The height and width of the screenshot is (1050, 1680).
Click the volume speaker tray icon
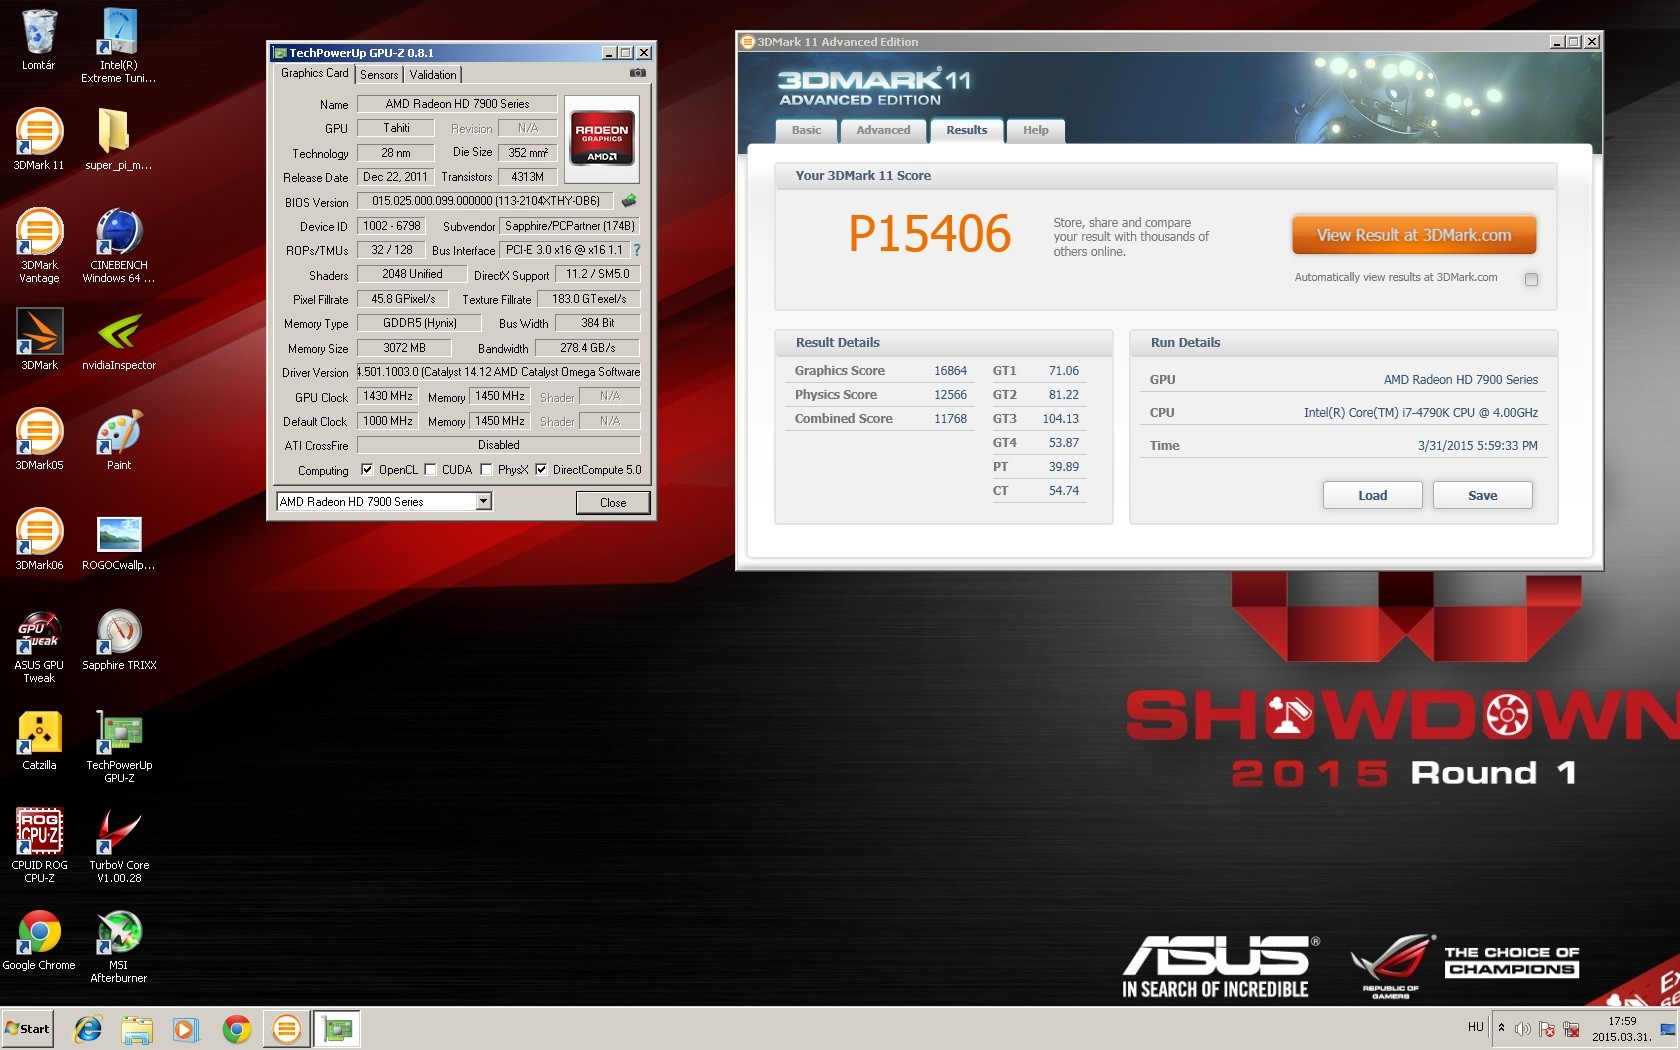[1523, 1028]
